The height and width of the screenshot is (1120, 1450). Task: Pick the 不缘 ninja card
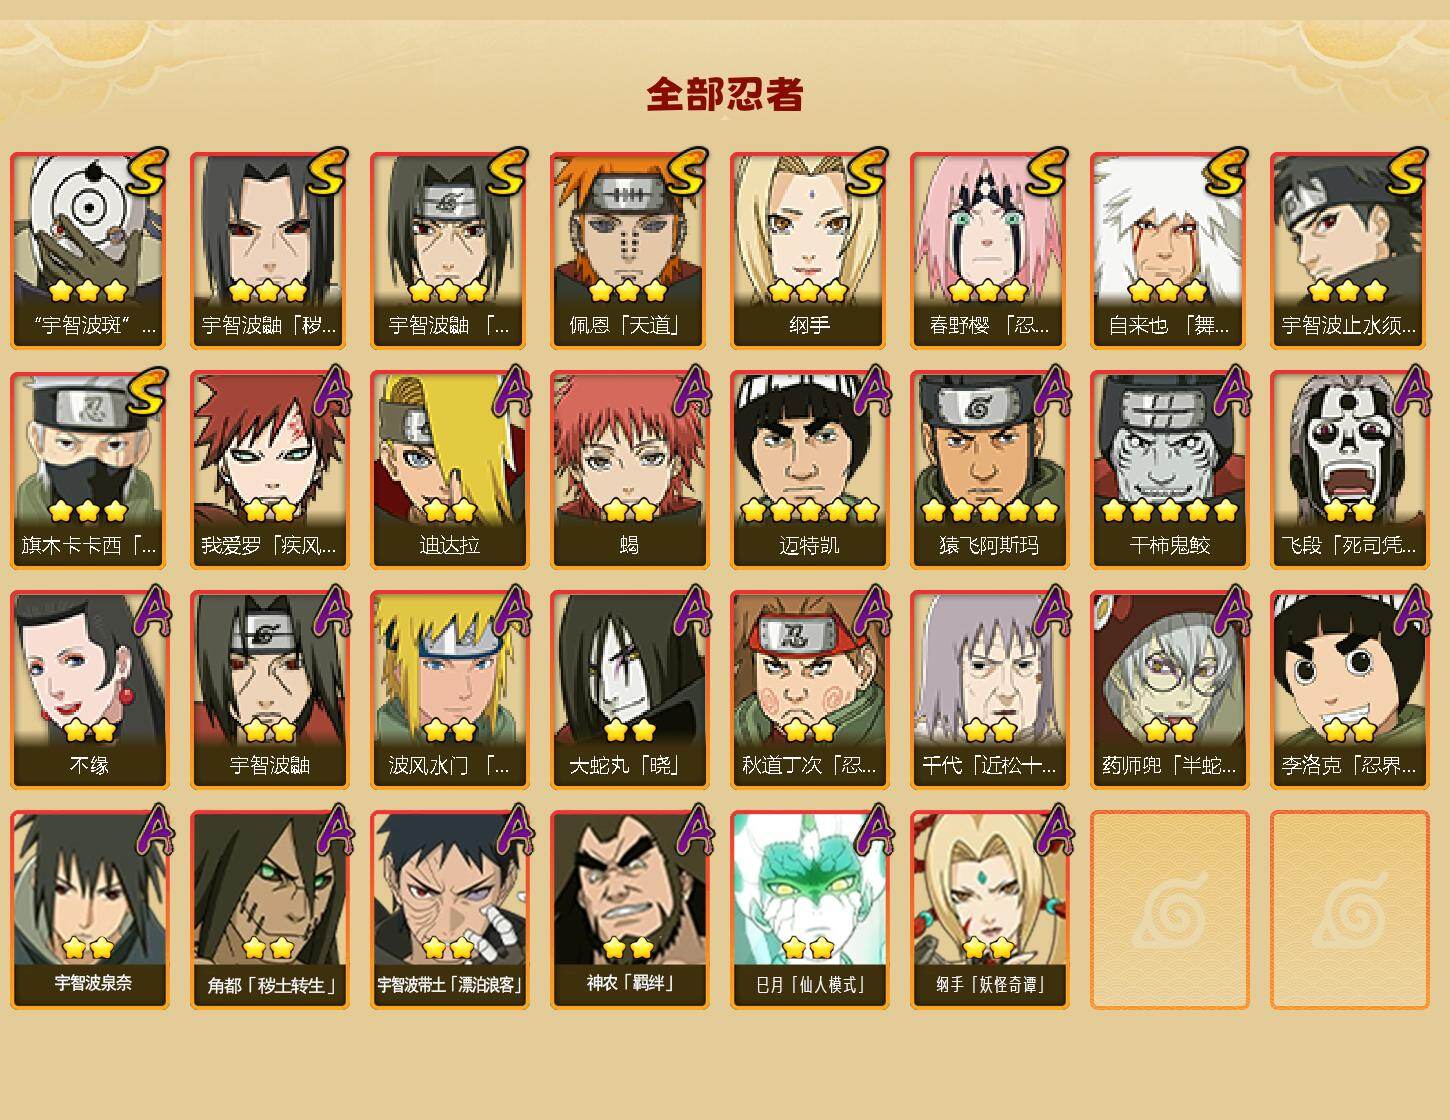click(89, 690)
